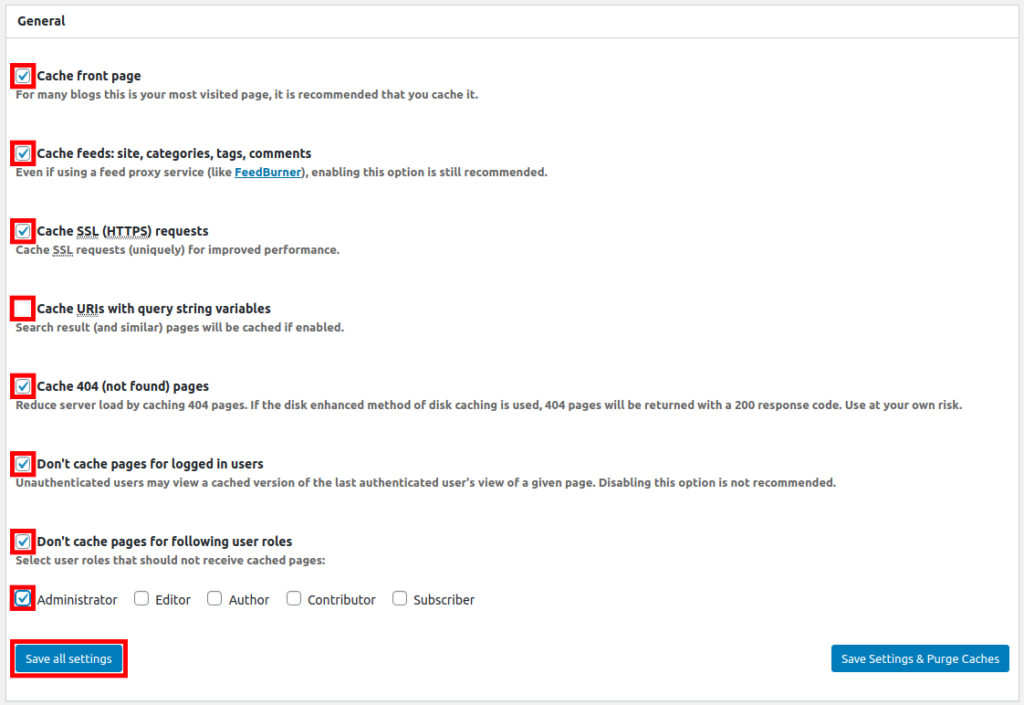Check the Subscriber role checkbox
This screenshot has height=705, width=1024.
pos(399,598)
